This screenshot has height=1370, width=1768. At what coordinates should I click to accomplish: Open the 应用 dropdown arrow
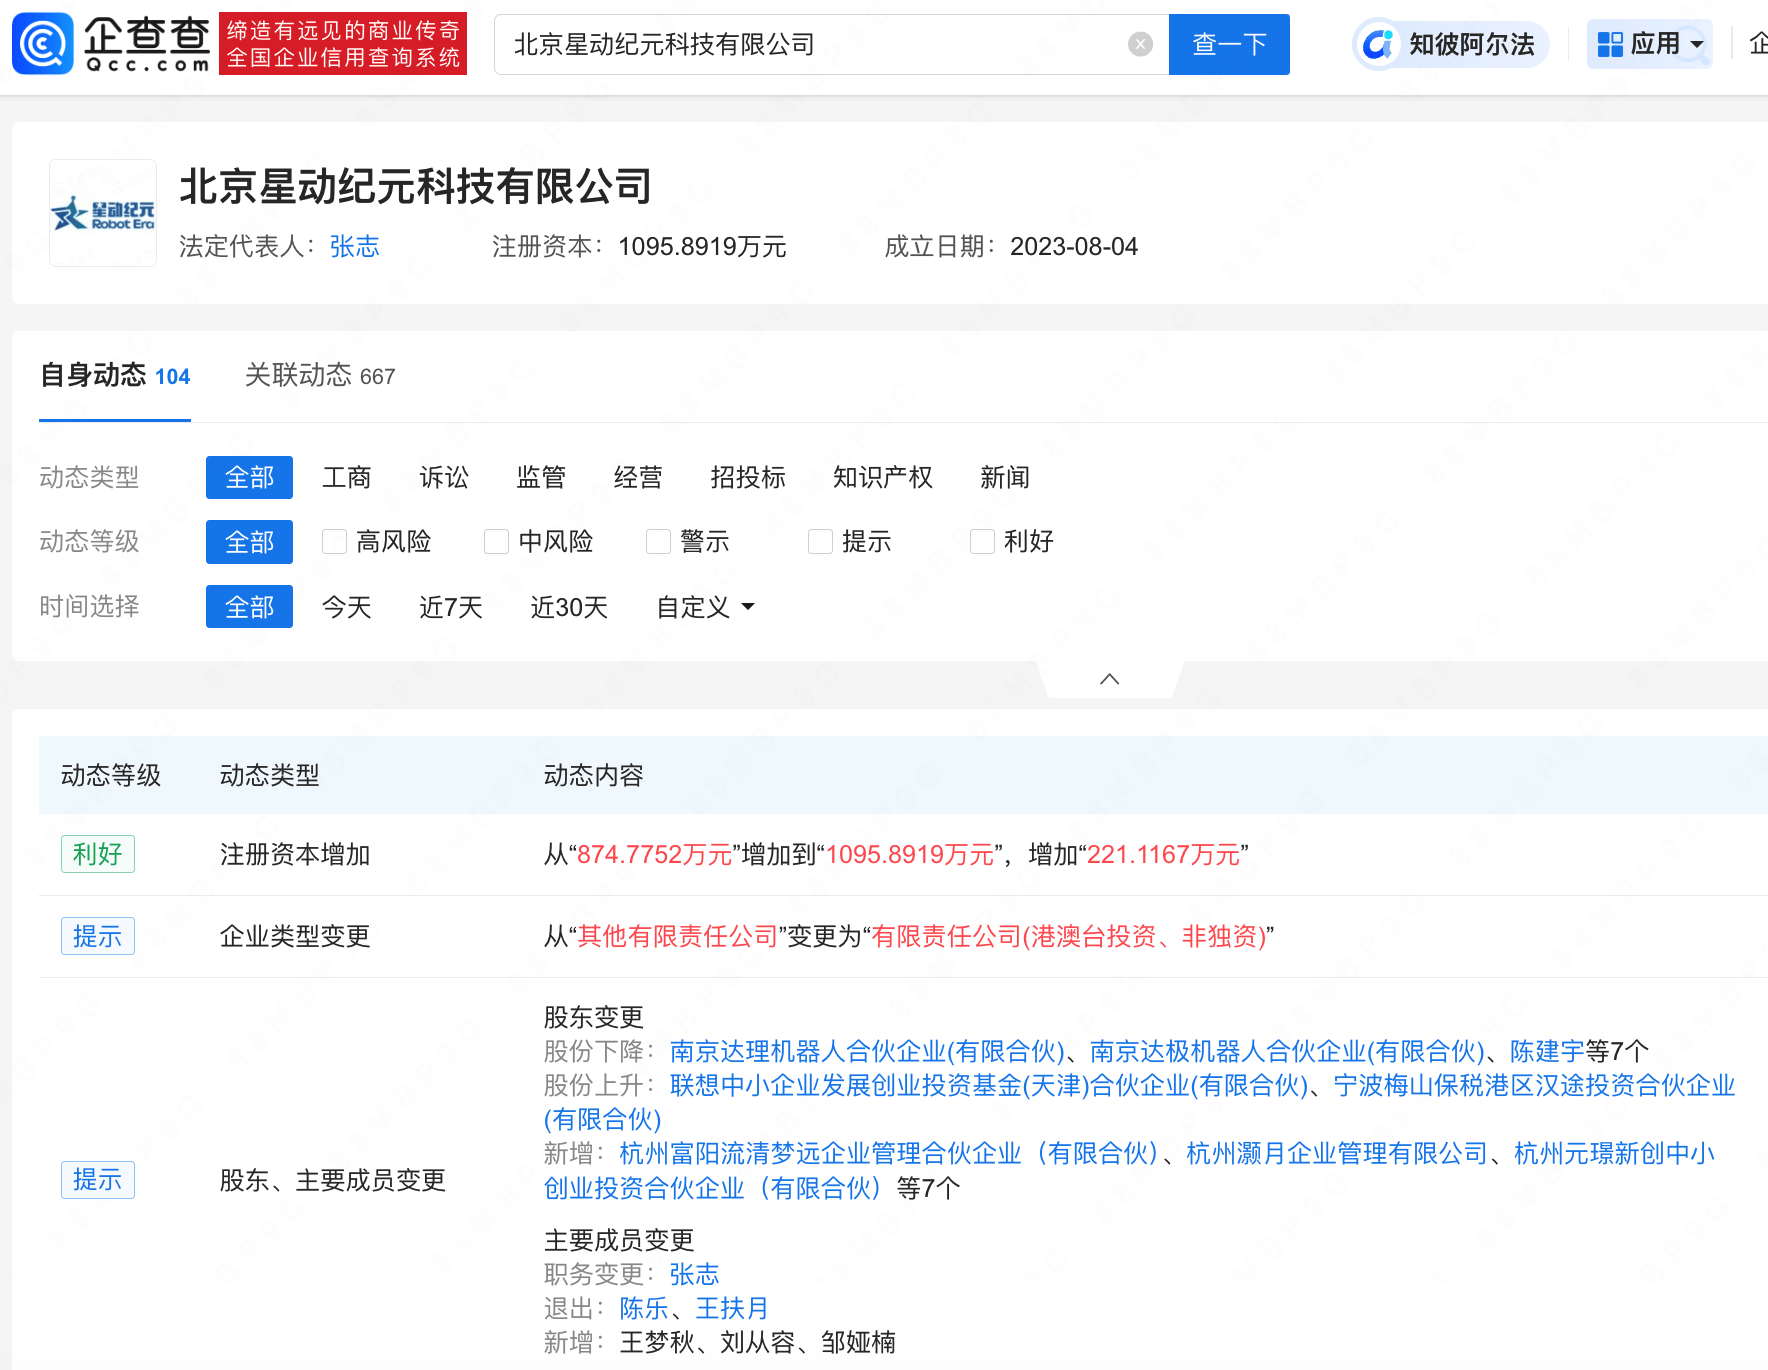click(x=1697, y=44)
